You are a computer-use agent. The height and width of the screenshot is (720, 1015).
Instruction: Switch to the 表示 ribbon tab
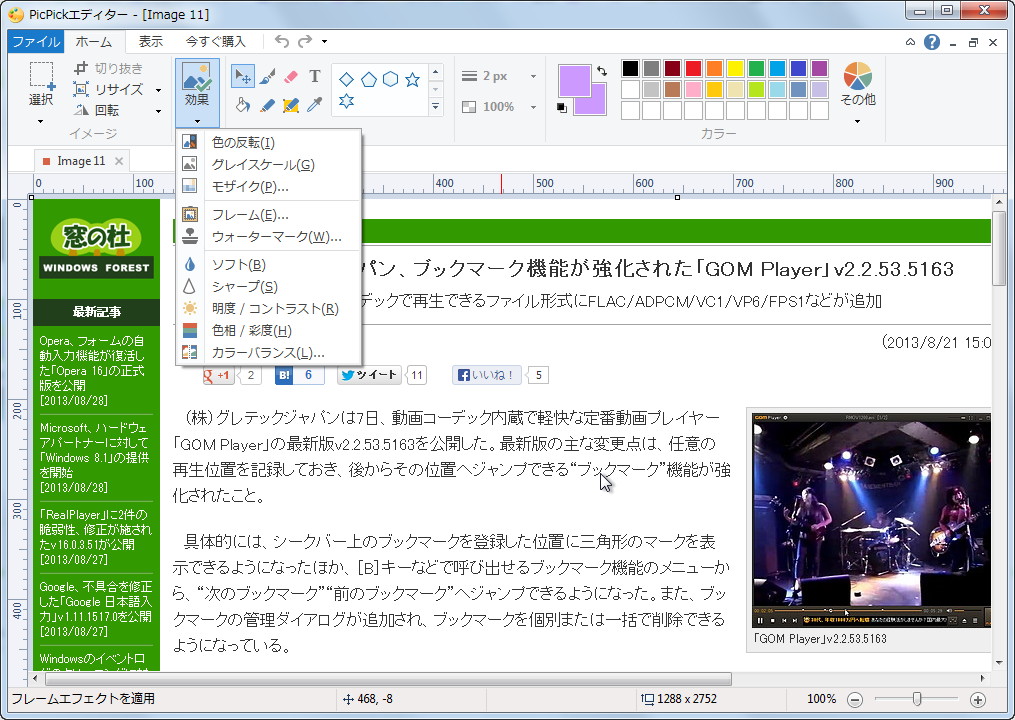[151, 41]
